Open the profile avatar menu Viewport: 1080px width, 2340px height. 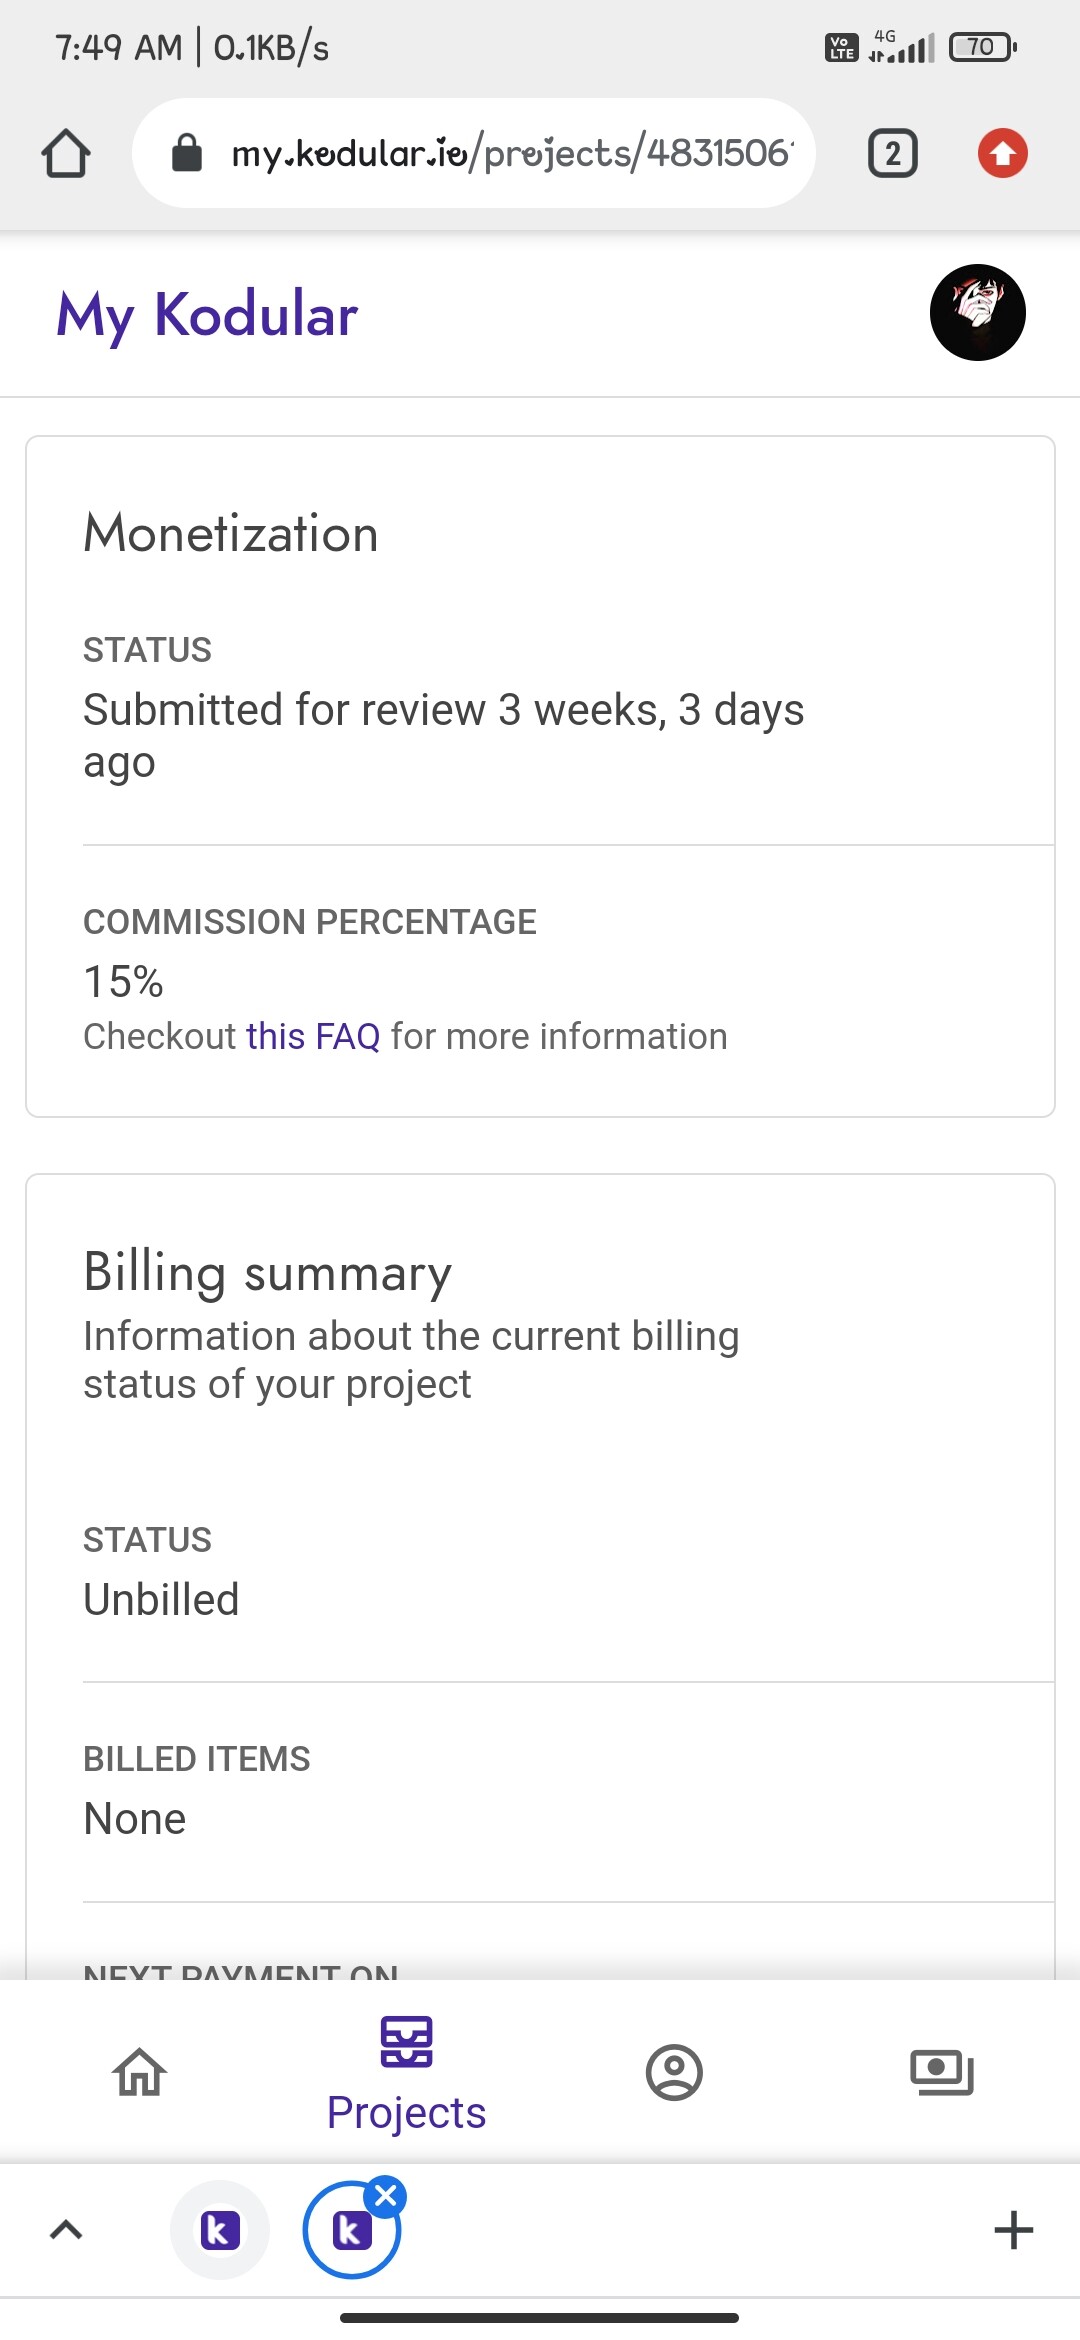coord(977,313)
